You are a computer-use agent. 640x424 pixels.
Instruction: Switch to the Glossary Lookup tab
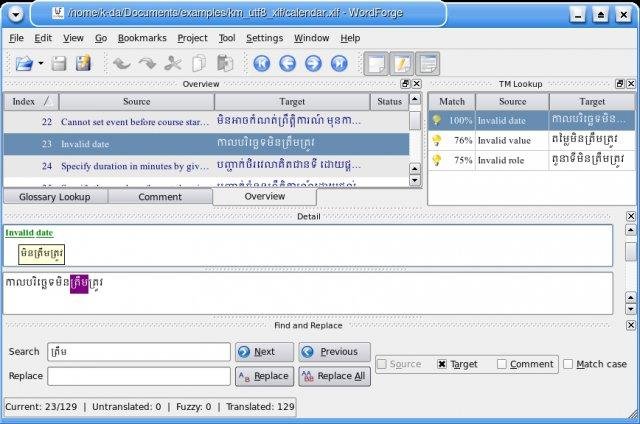coord(55,197)
